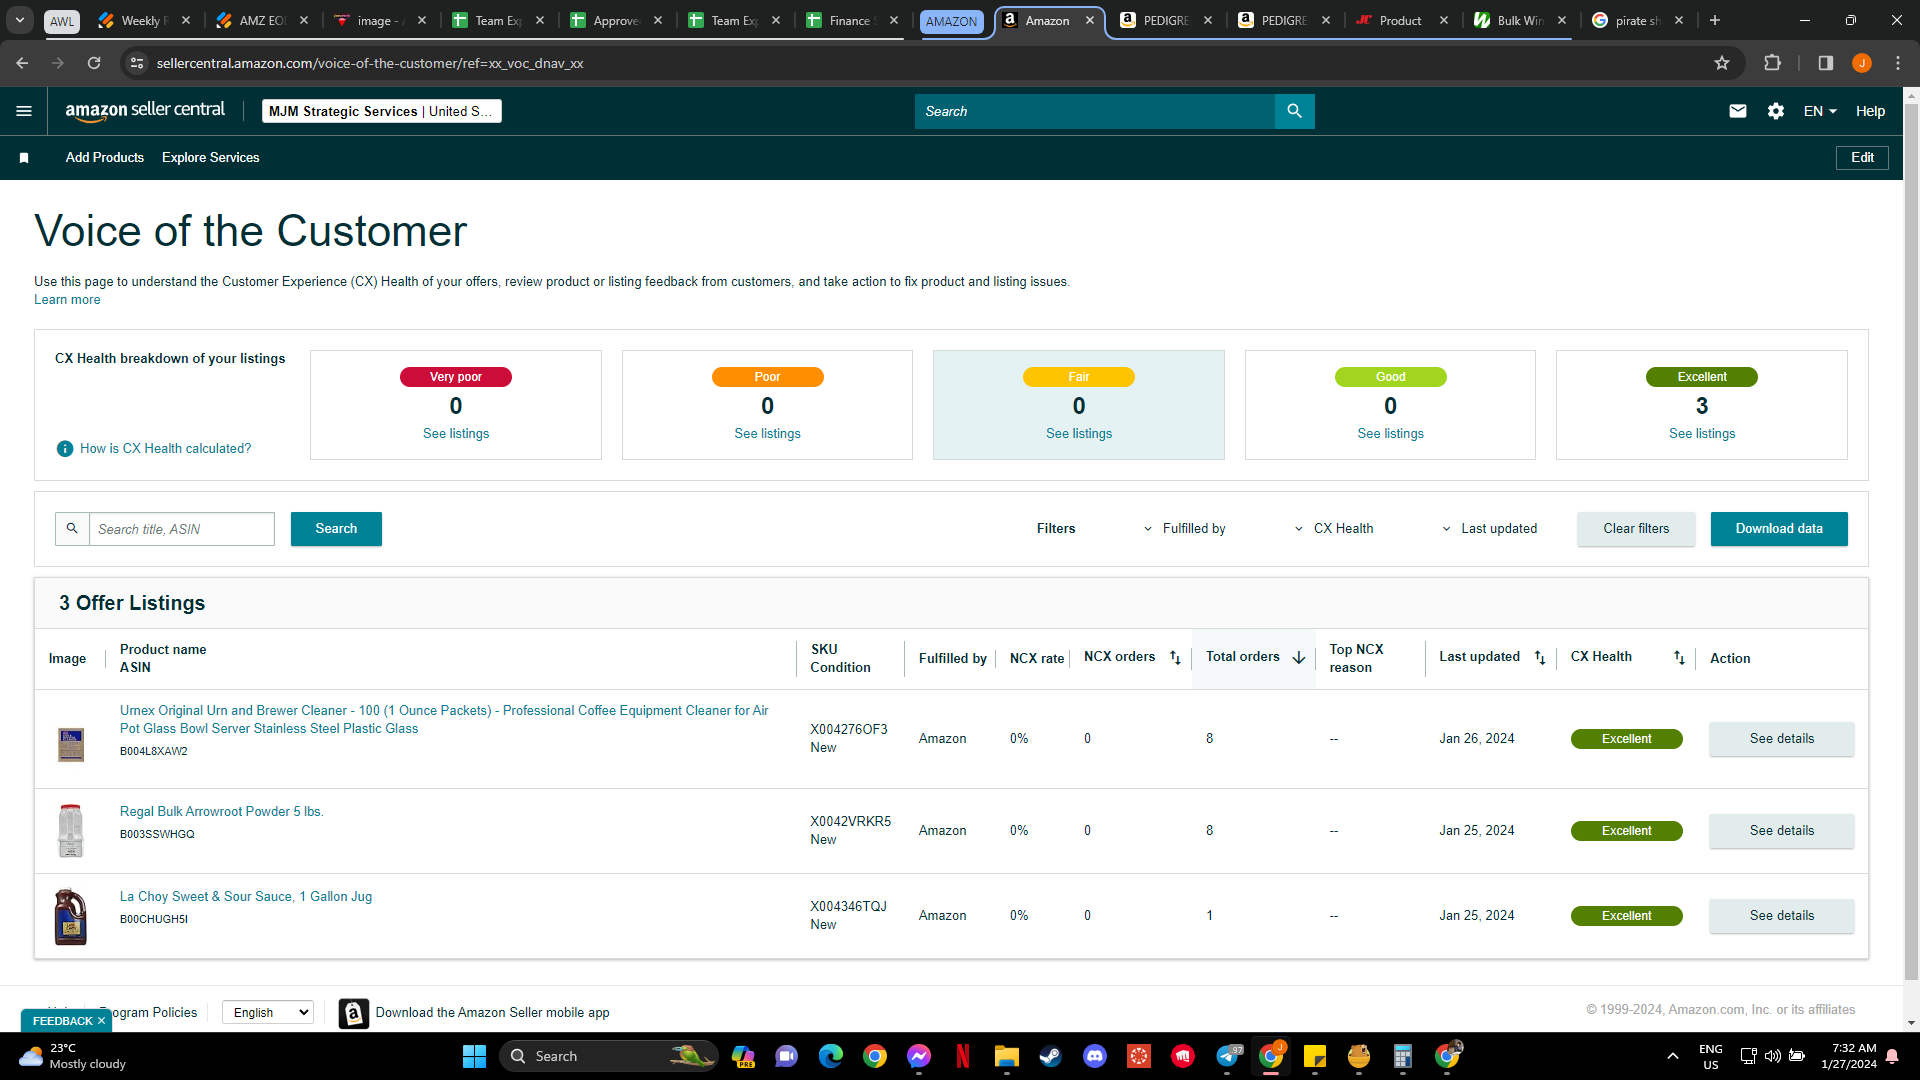Click the search magnifier button in header

tap(1294, 111)
